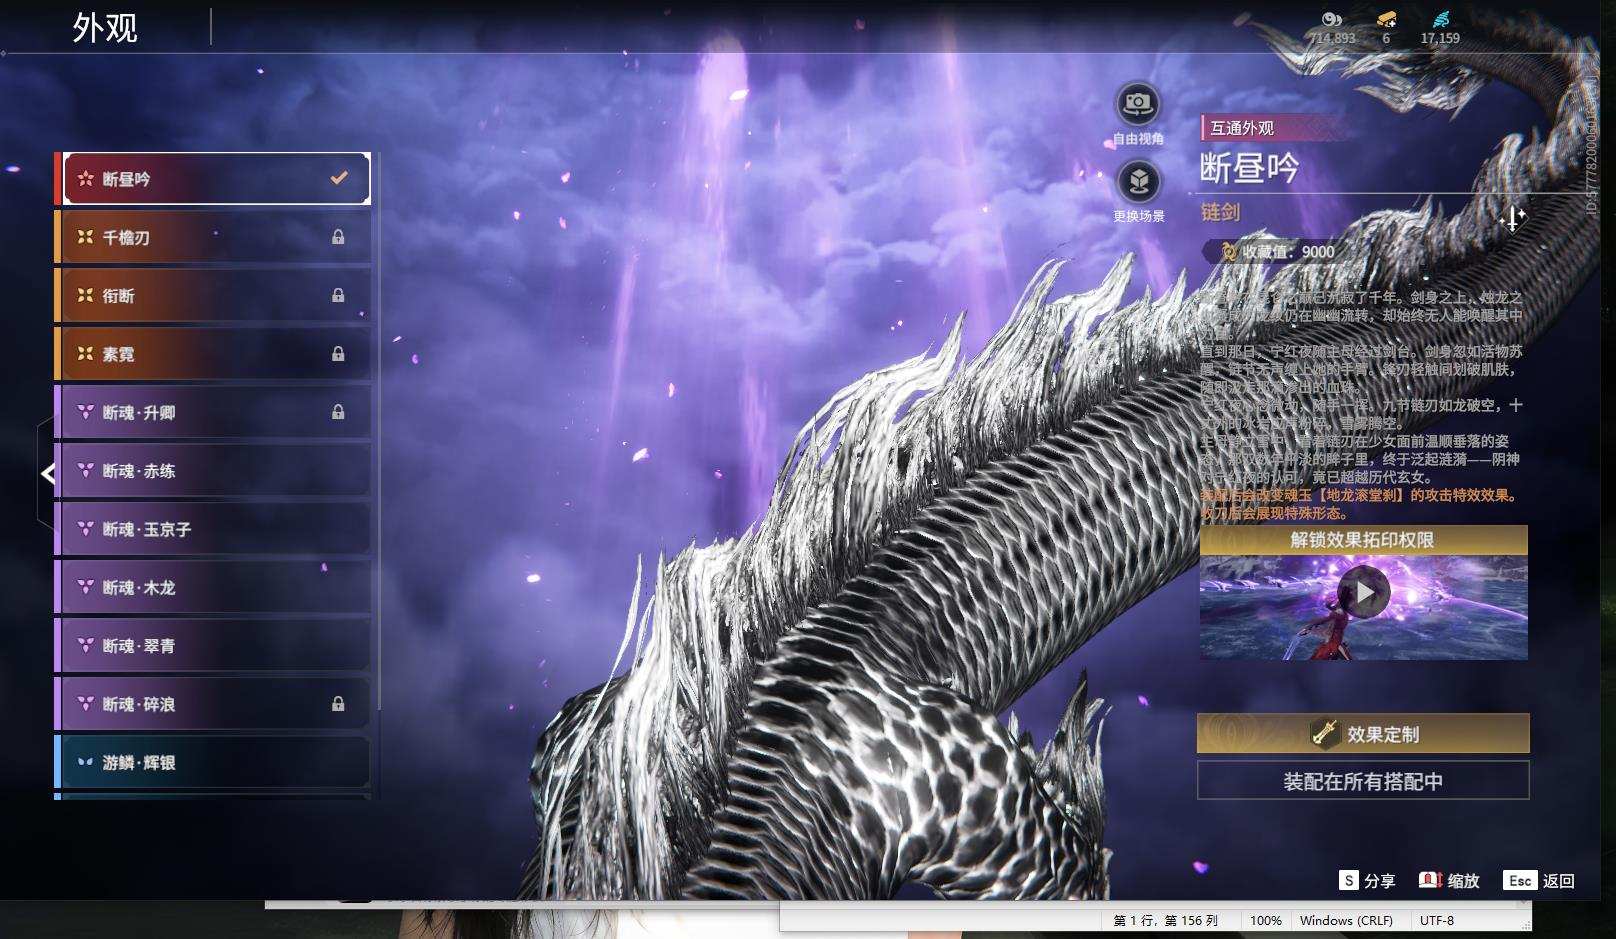Screen dimensions: 1616x939
Task: Click the lock icon on 千檐刃 row
Action: click(338, 237)
